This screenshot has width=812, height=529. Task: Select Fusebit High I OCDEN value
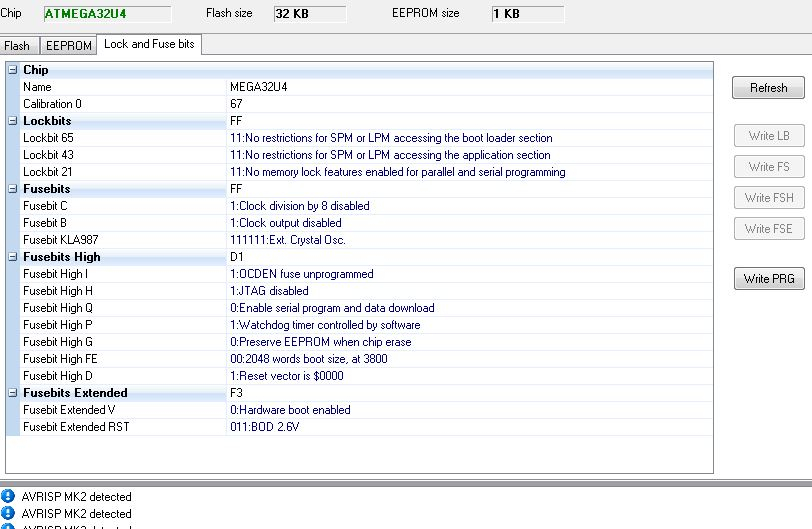coord(469,274)
